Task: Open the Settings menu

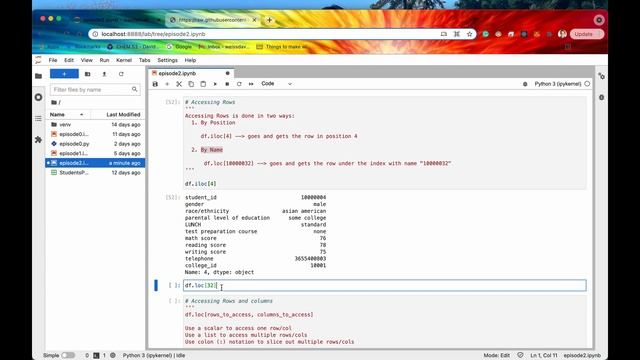Action: pyautogui.click(x=167, y=60)
